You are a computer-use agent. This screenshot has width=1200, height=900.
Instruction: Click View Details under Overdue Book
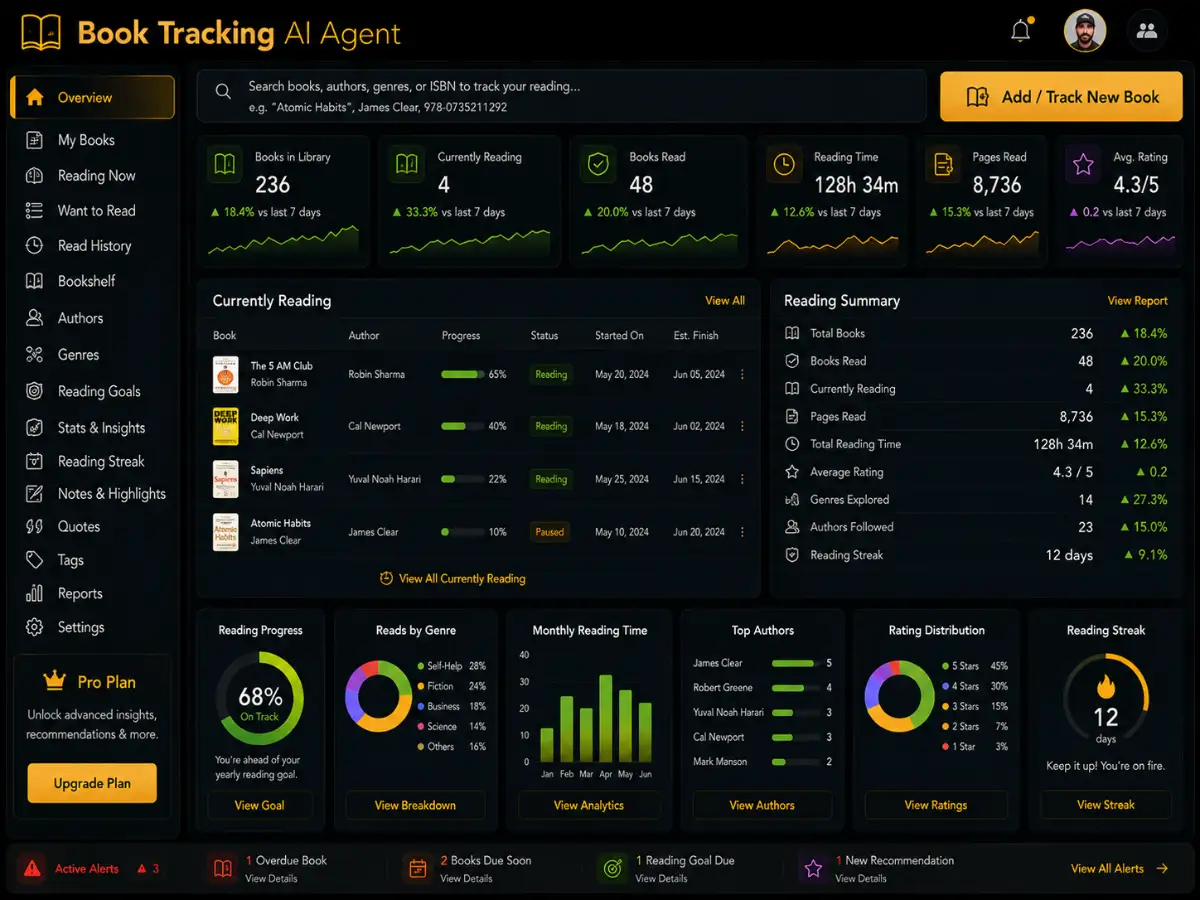271,878
